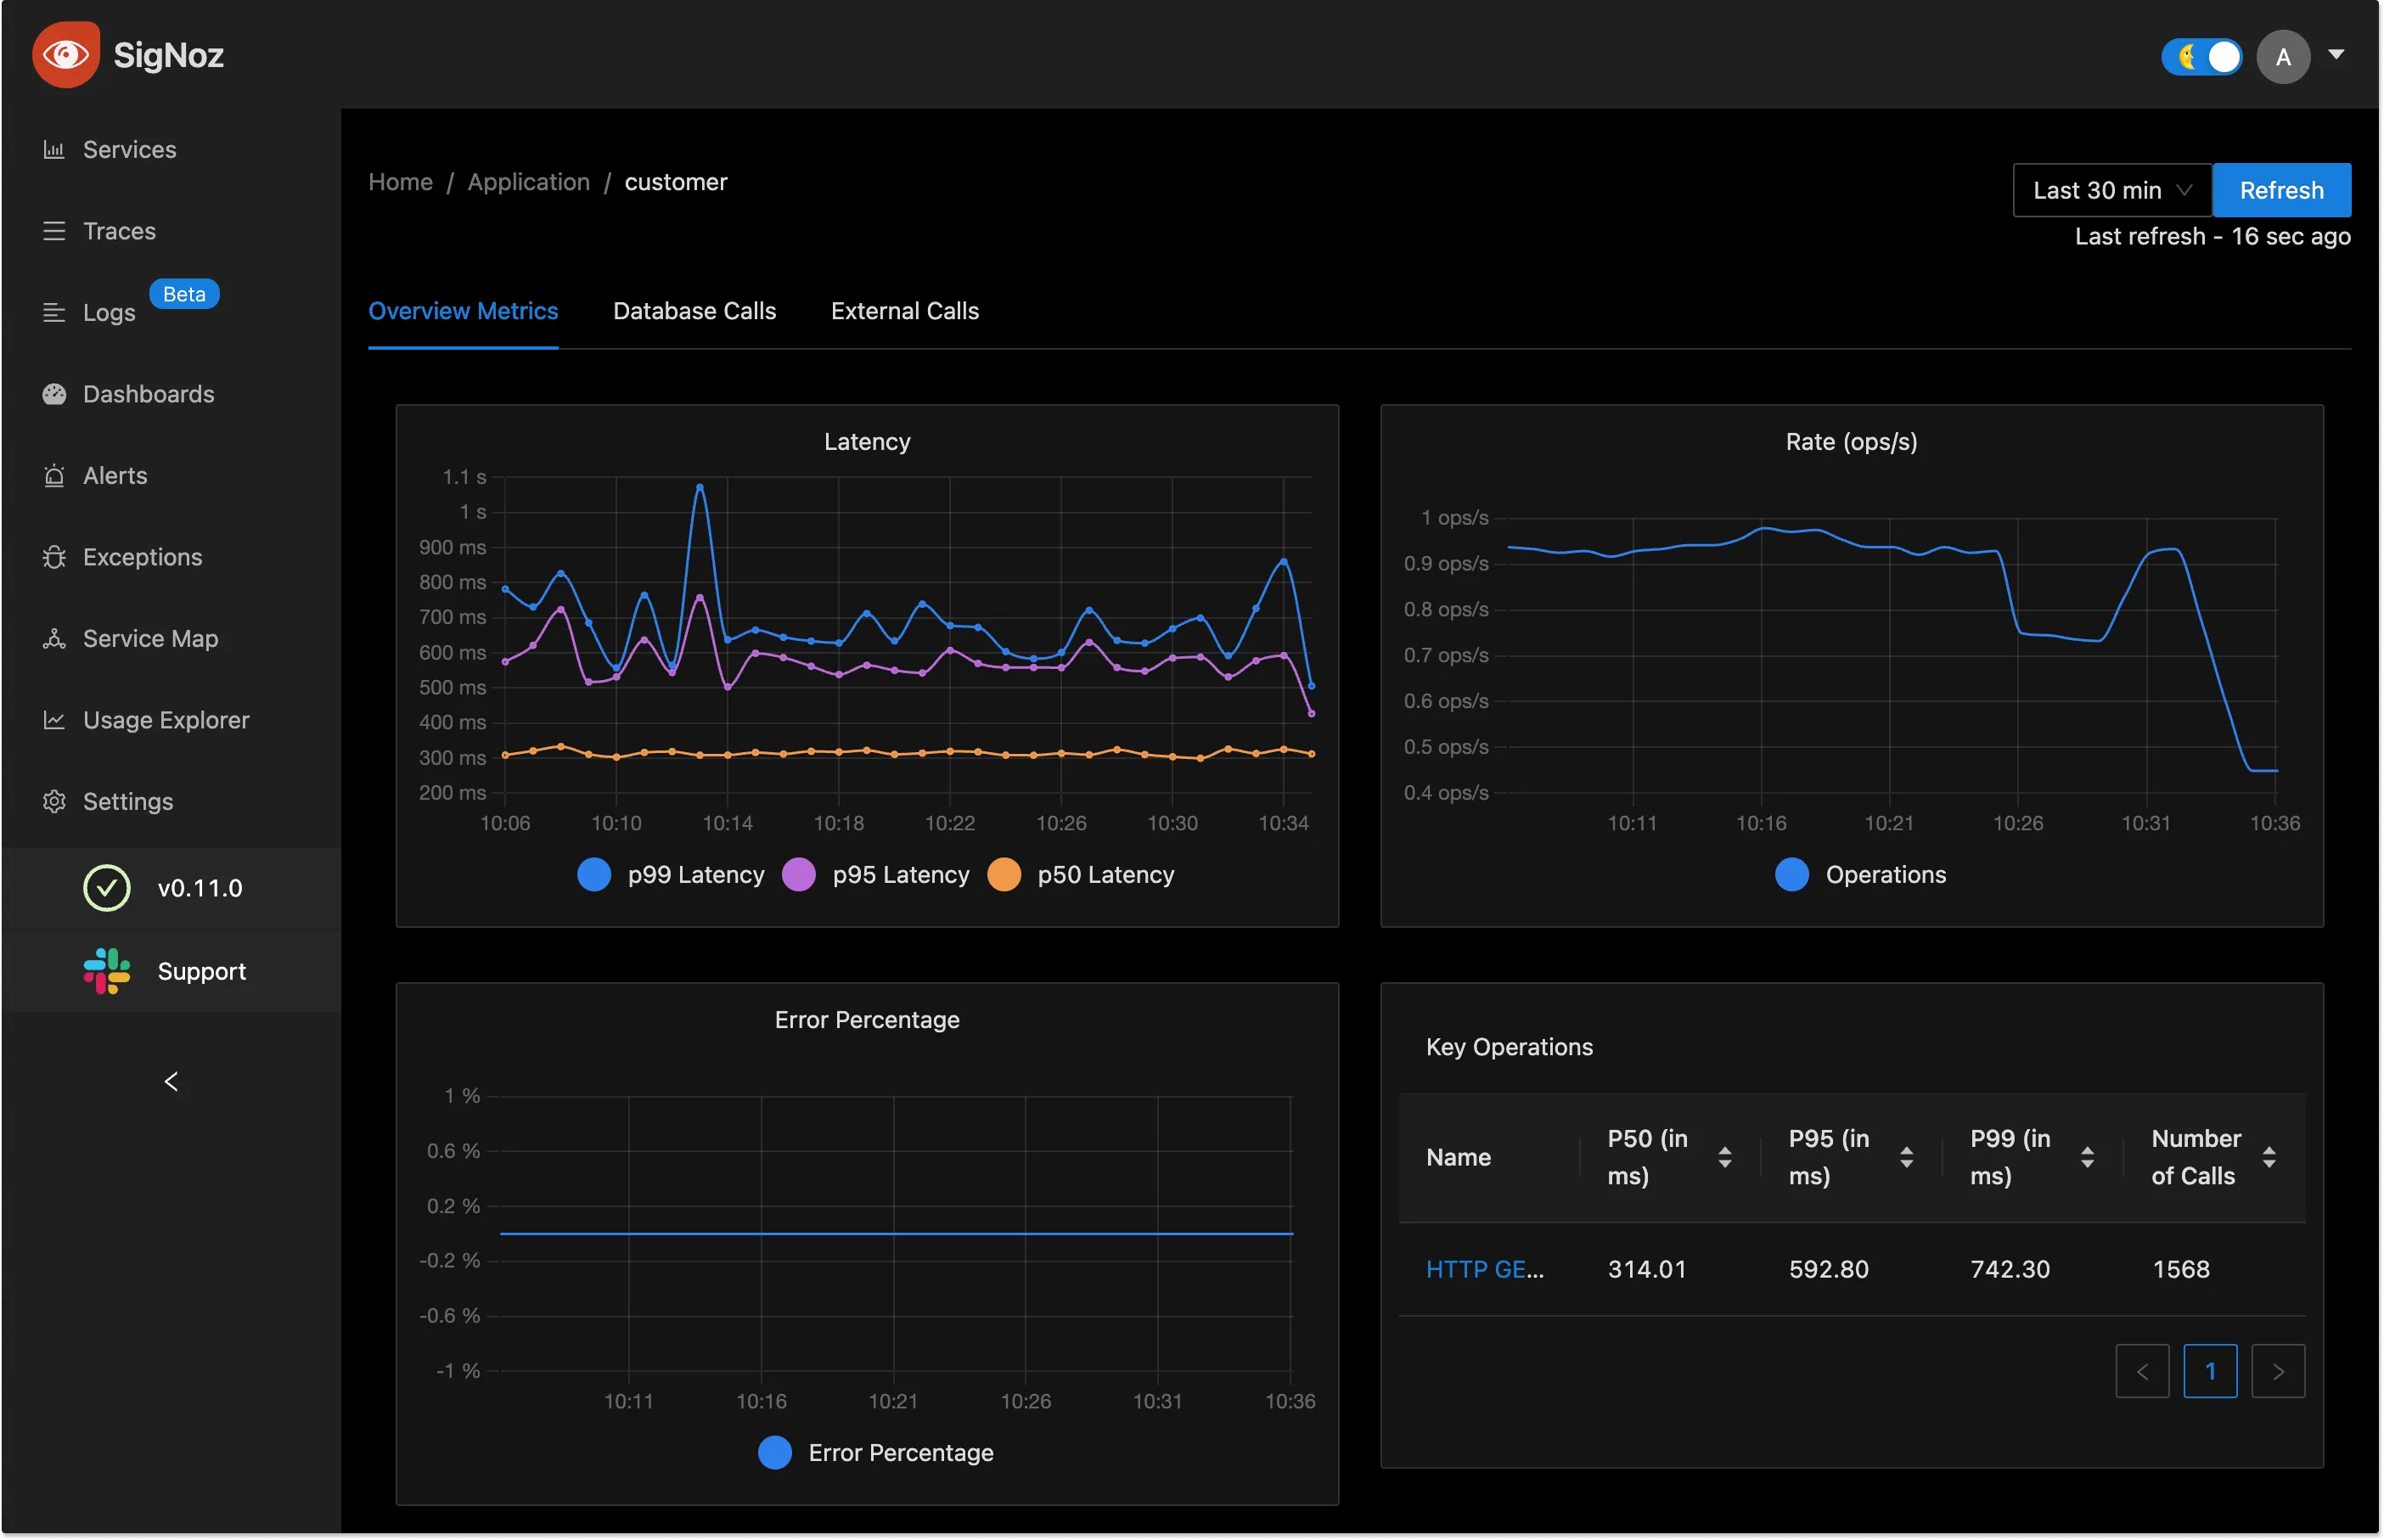This screenshot has width=2384, height=1540.
Task: Switch to Database Calls tab
Action: [x=694, y=309]
